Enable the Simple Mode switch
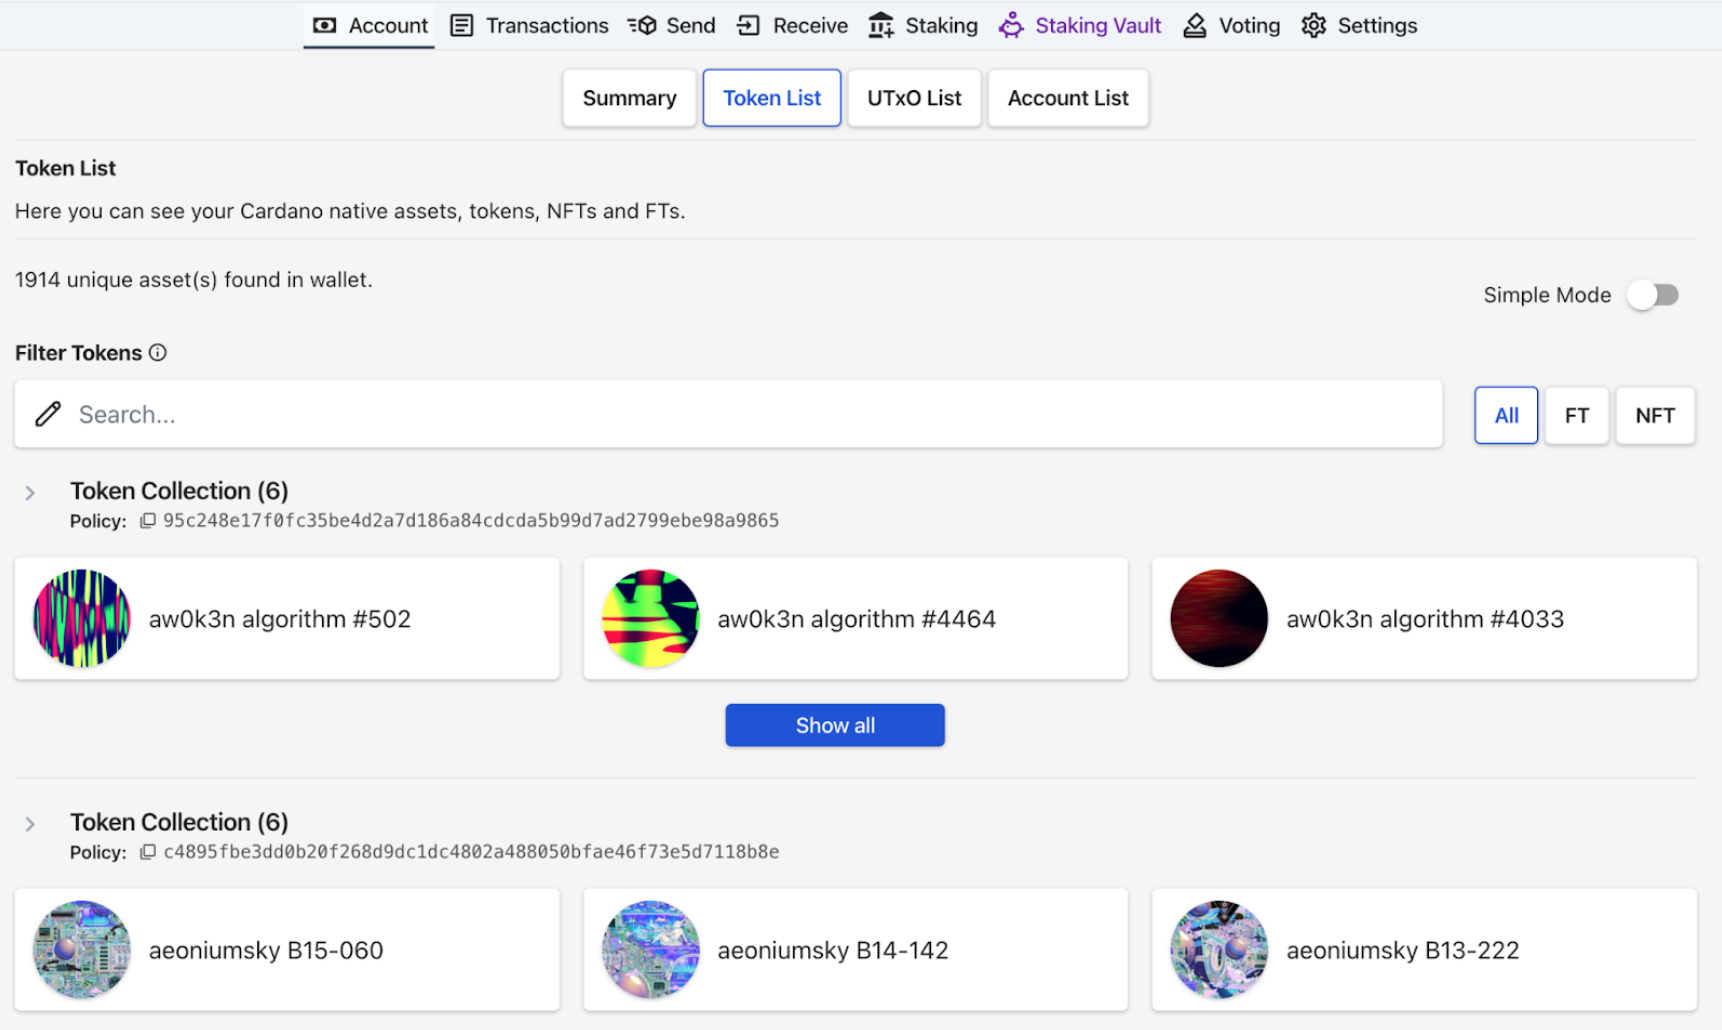This screenshot has height=1030, width=1722. coord(1653,295)
